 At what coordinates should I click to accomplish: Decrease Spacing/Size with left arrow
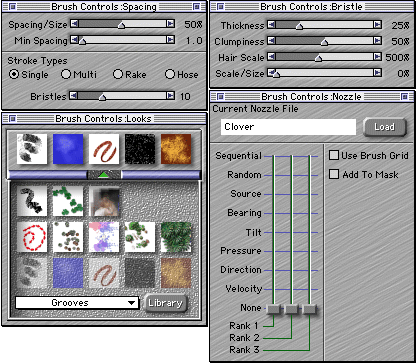coord(74,23)
